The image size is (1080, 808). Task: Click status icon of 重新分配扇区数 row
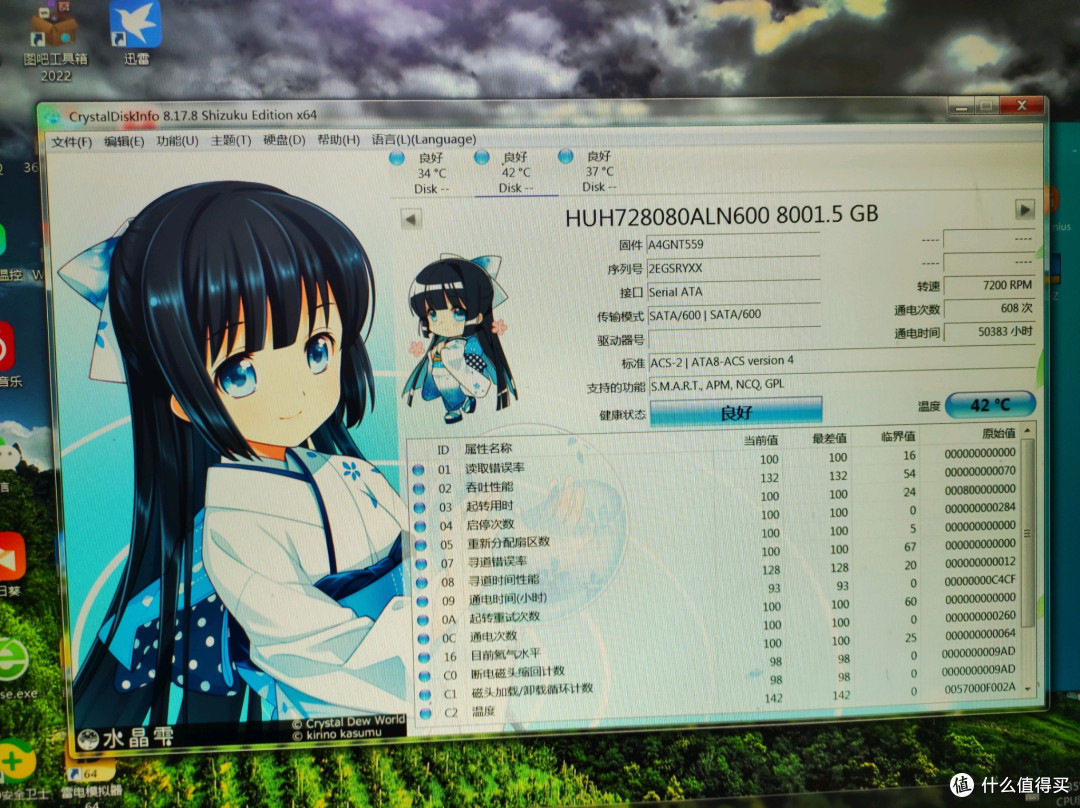pyautogui.click(x=421, y=545)
